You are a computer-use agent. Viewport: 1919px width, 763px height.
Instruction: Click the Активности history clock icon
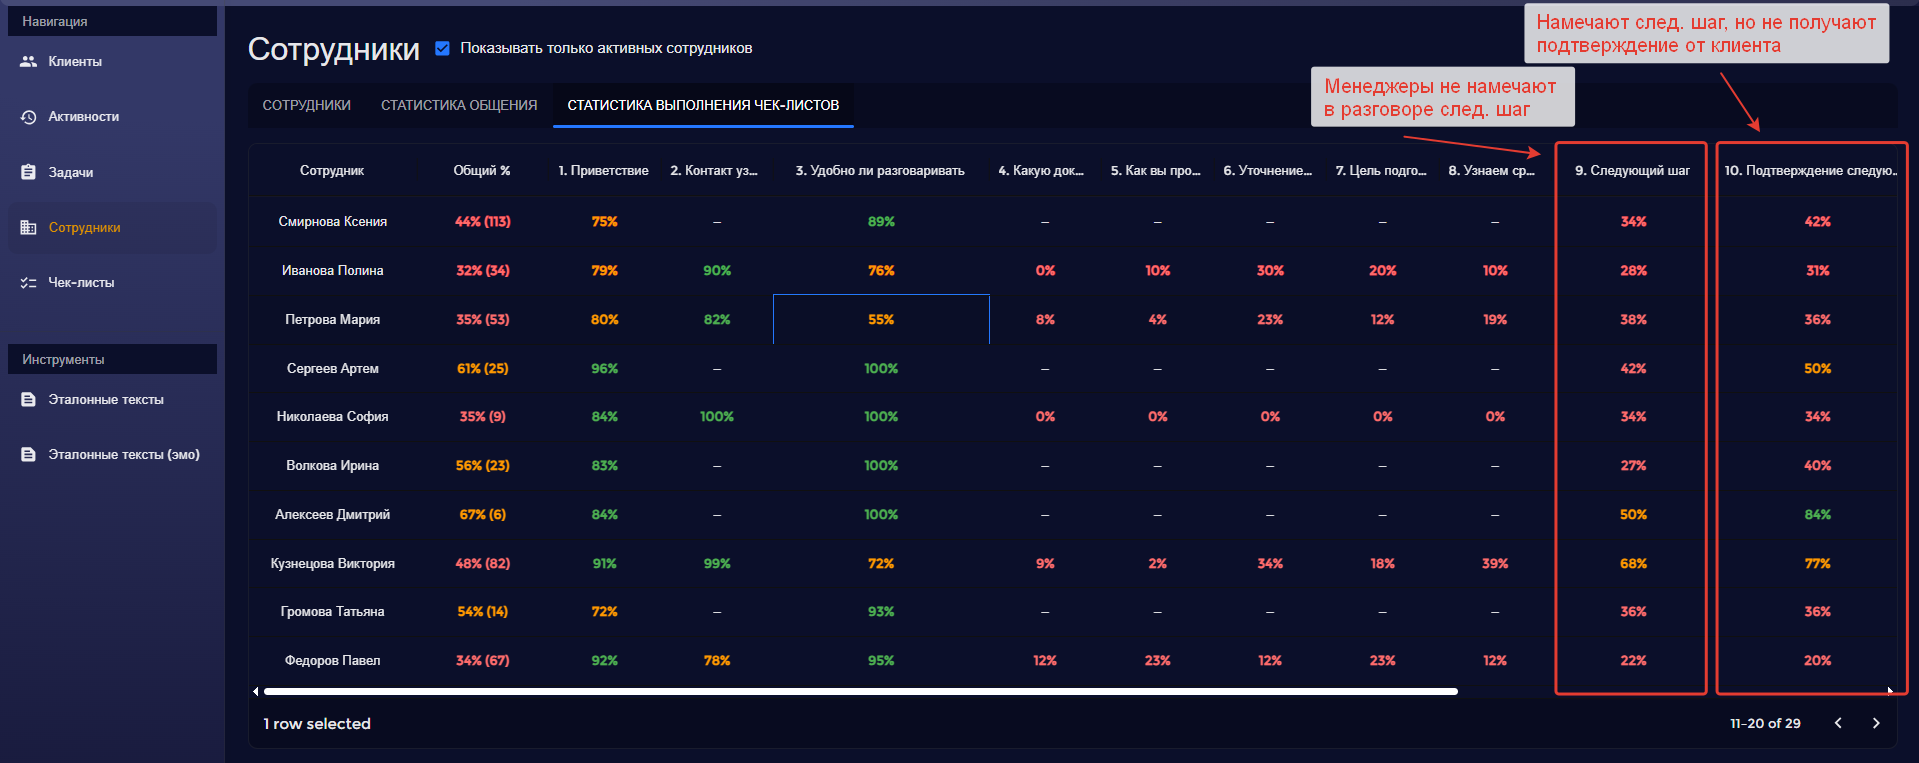29,117
